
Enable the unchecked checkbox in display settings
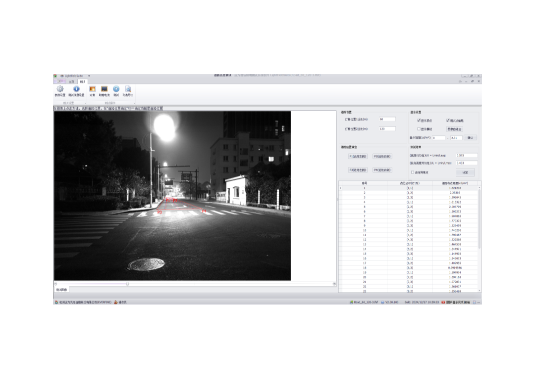pyautogui.click(x=419, y=129)
